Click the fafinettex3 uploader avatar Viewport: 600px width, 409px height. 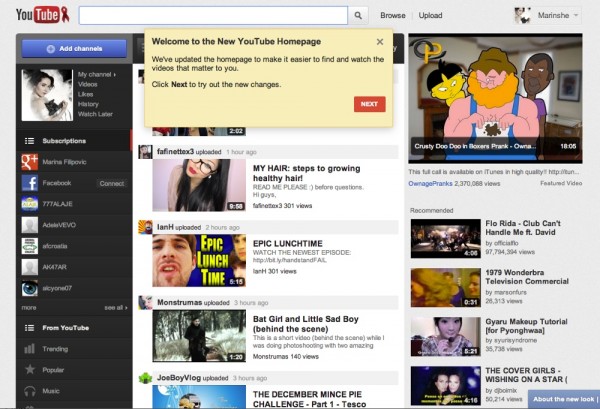pyautogui.click(x=145, y=152)
